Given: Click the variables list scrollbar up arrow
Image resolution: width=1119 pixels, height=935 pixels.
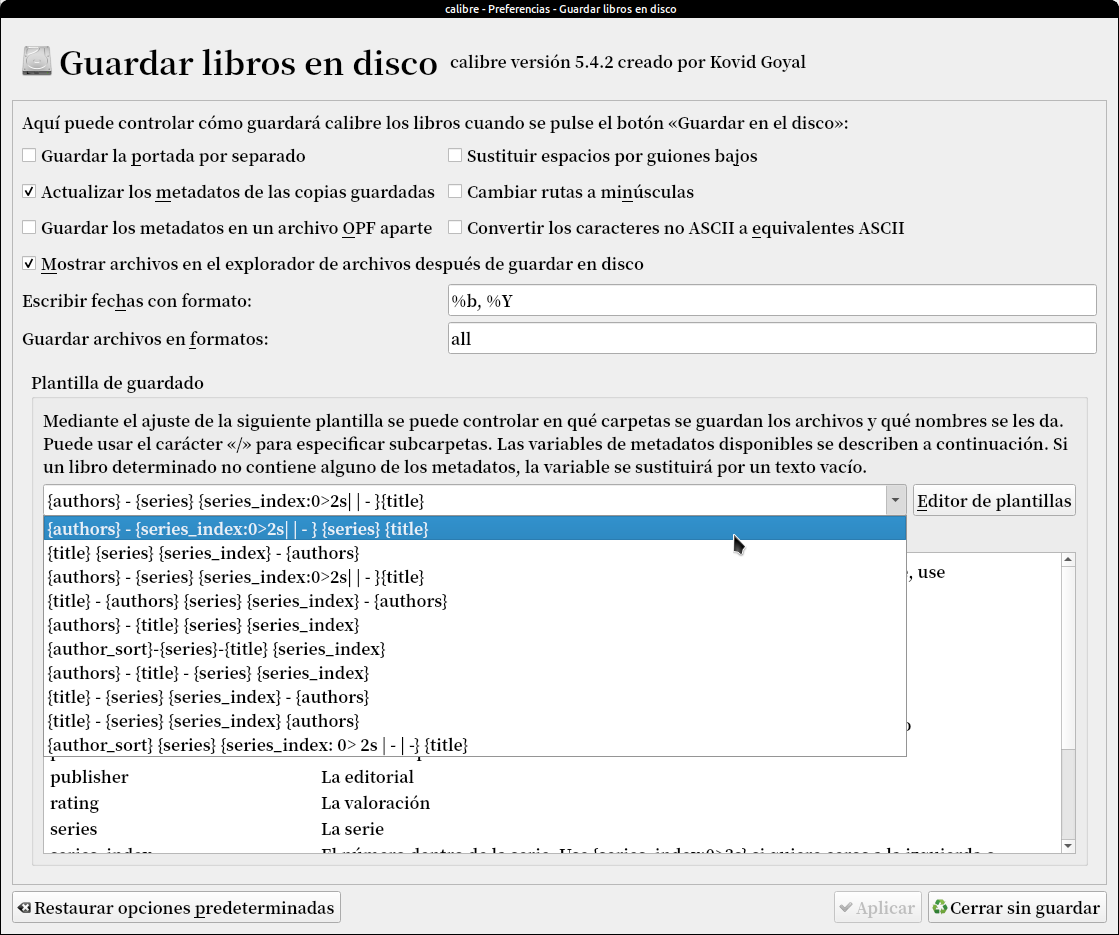Looking at the screenshot, I should coord(1068,560).
